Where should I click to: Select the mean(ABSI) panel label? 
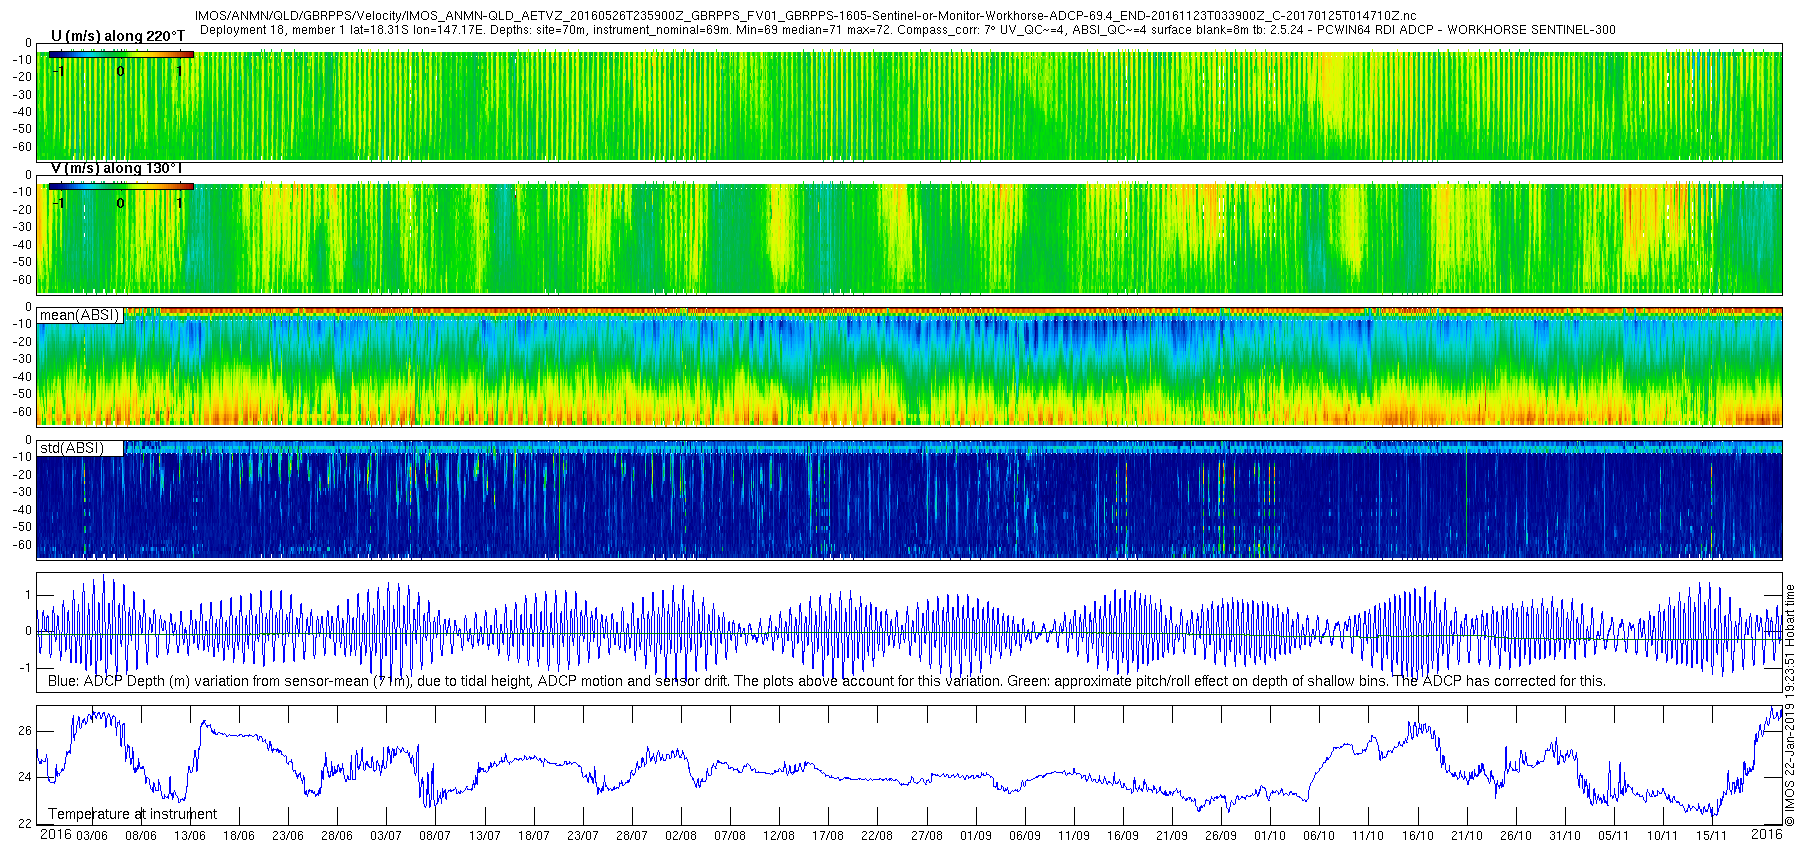click(80, 315)
